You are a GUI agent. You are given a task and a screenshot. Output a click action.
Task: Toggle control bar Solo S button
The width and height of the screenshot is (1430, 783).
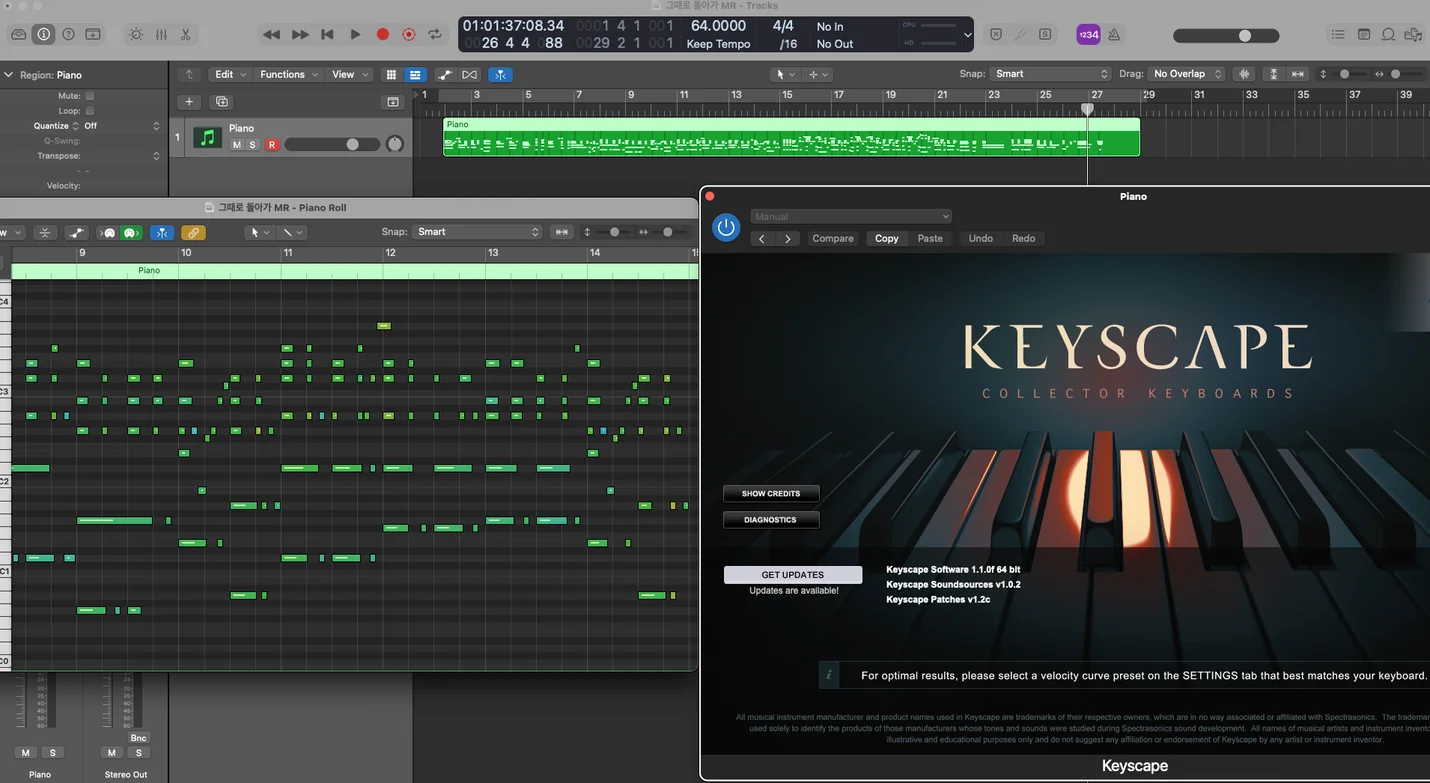pyautogui.click(x=1045, y=34)
